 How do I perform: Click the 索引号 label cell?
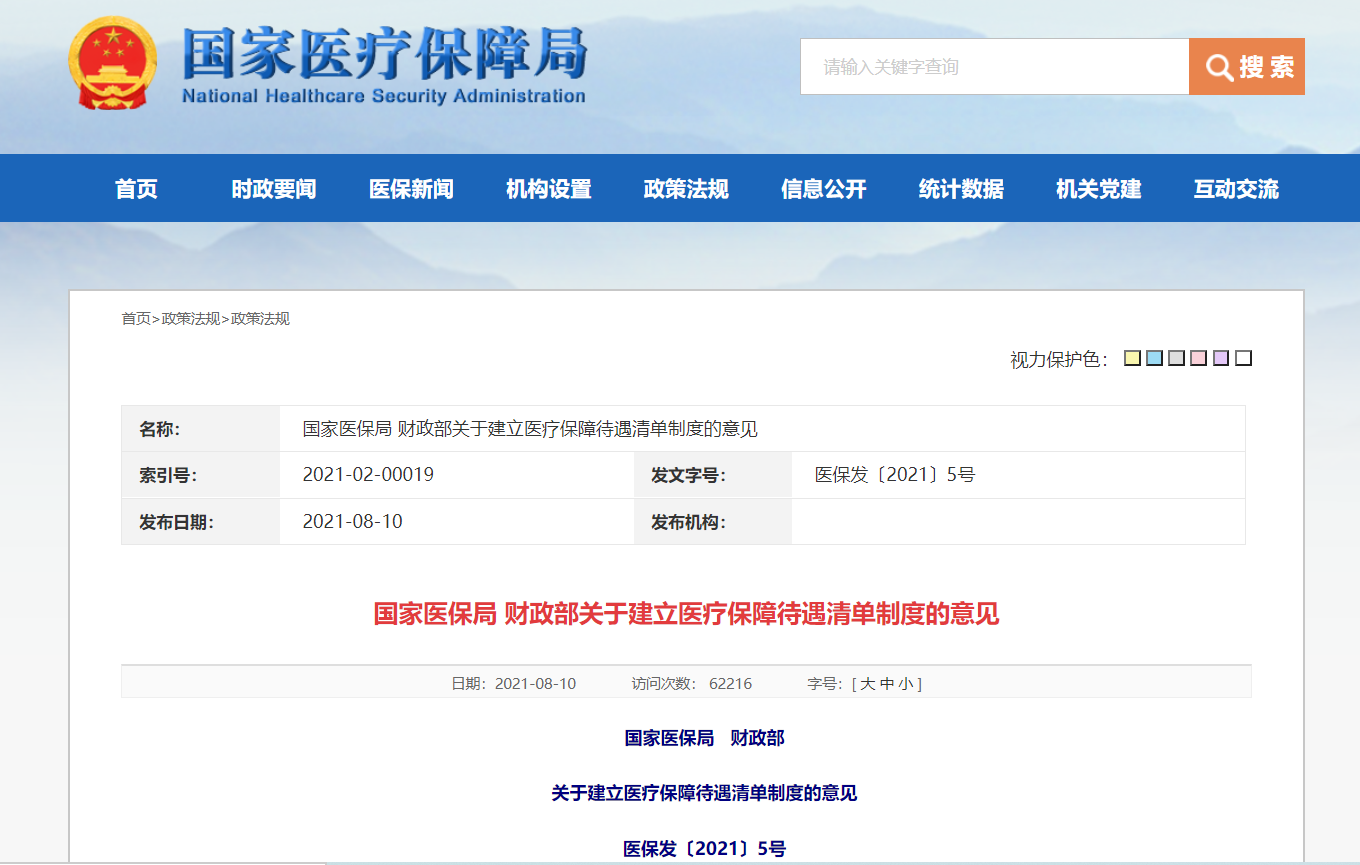200,475
